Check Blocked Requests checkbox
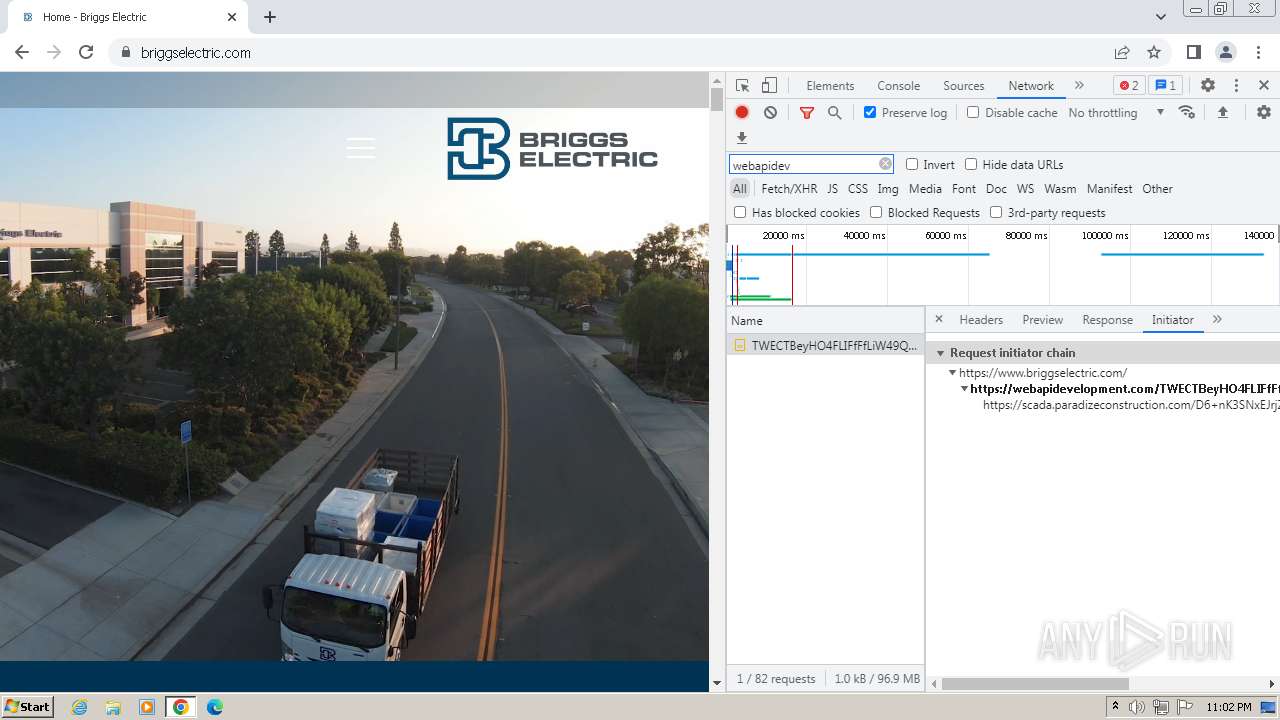The width and height of the screenshot is (1280, 720). click(x=876, y=213)
